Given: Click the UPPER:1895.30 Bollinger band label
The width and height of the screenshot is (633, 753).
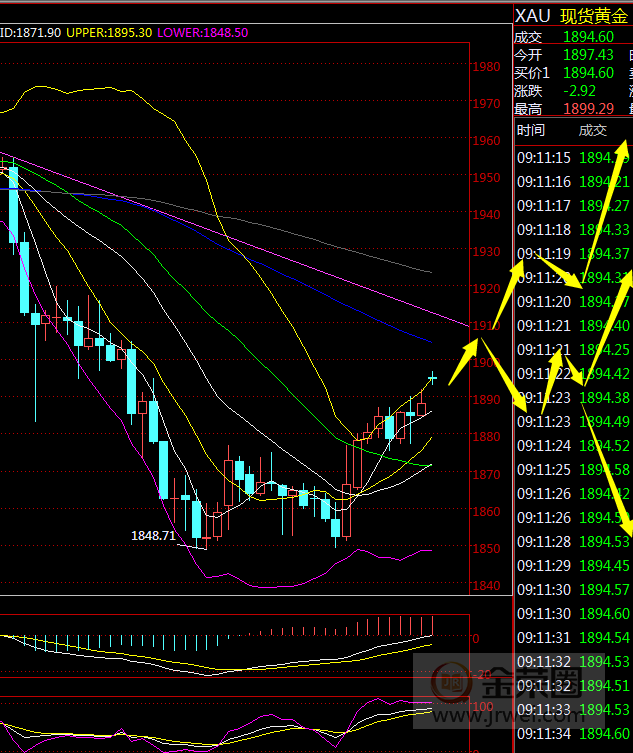Looking at the screenshot, I should pos(109,33).
